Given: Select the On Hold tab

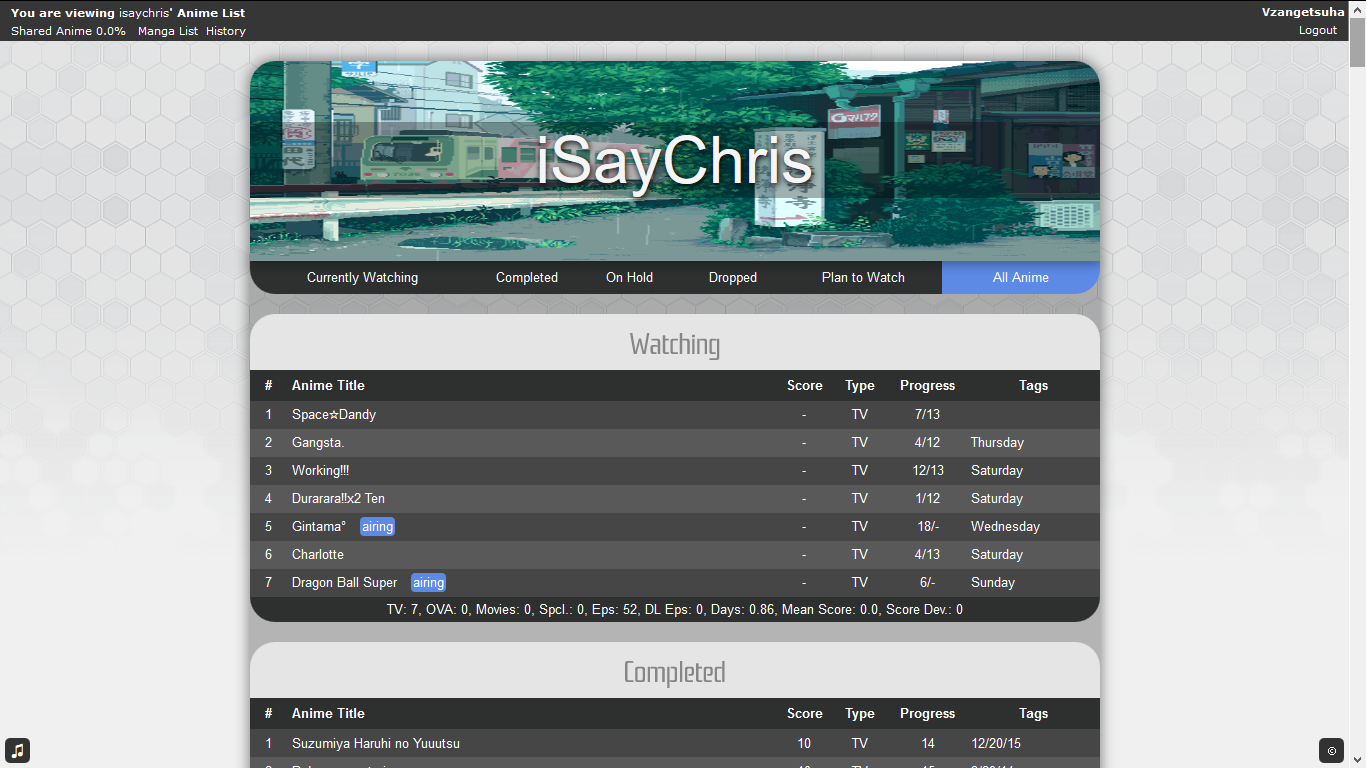Looking at the screenshot, I should pos(629,278).
